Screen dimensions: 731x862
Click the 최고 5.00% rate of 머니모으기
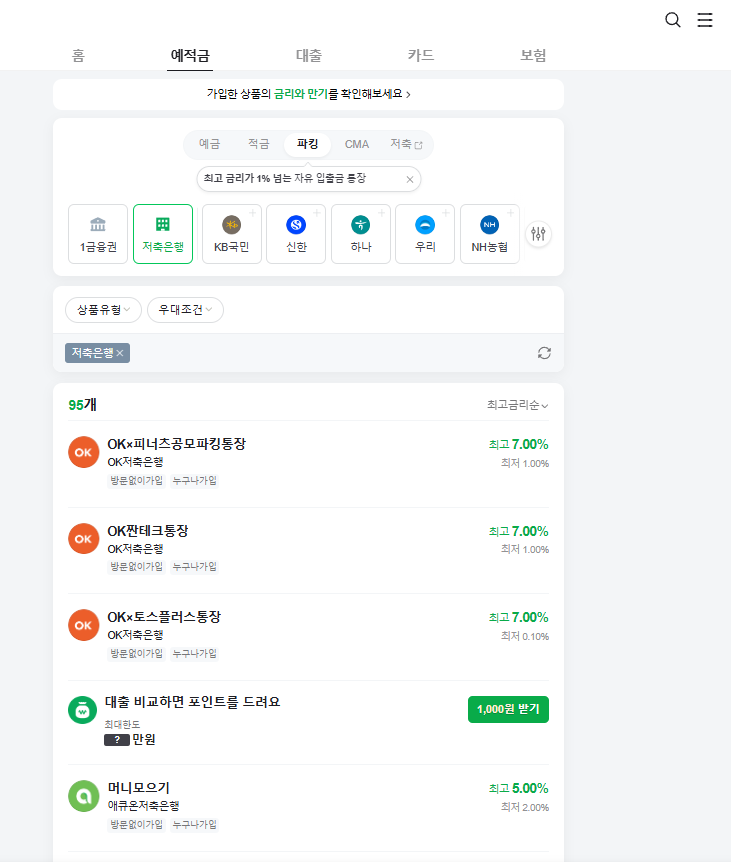519,788
